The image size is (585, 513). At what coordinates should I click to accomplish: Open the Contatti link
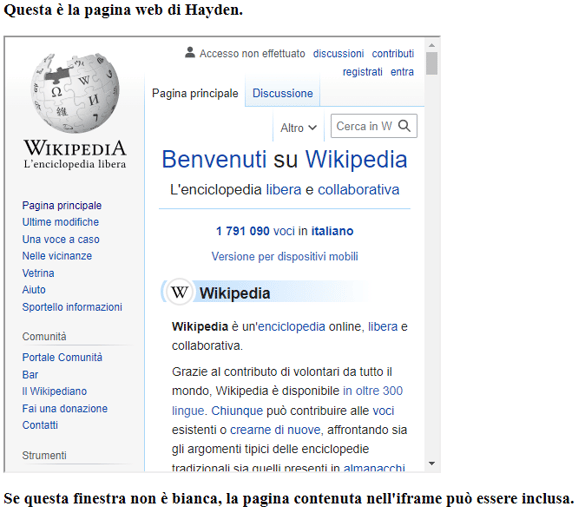[40, 425]
